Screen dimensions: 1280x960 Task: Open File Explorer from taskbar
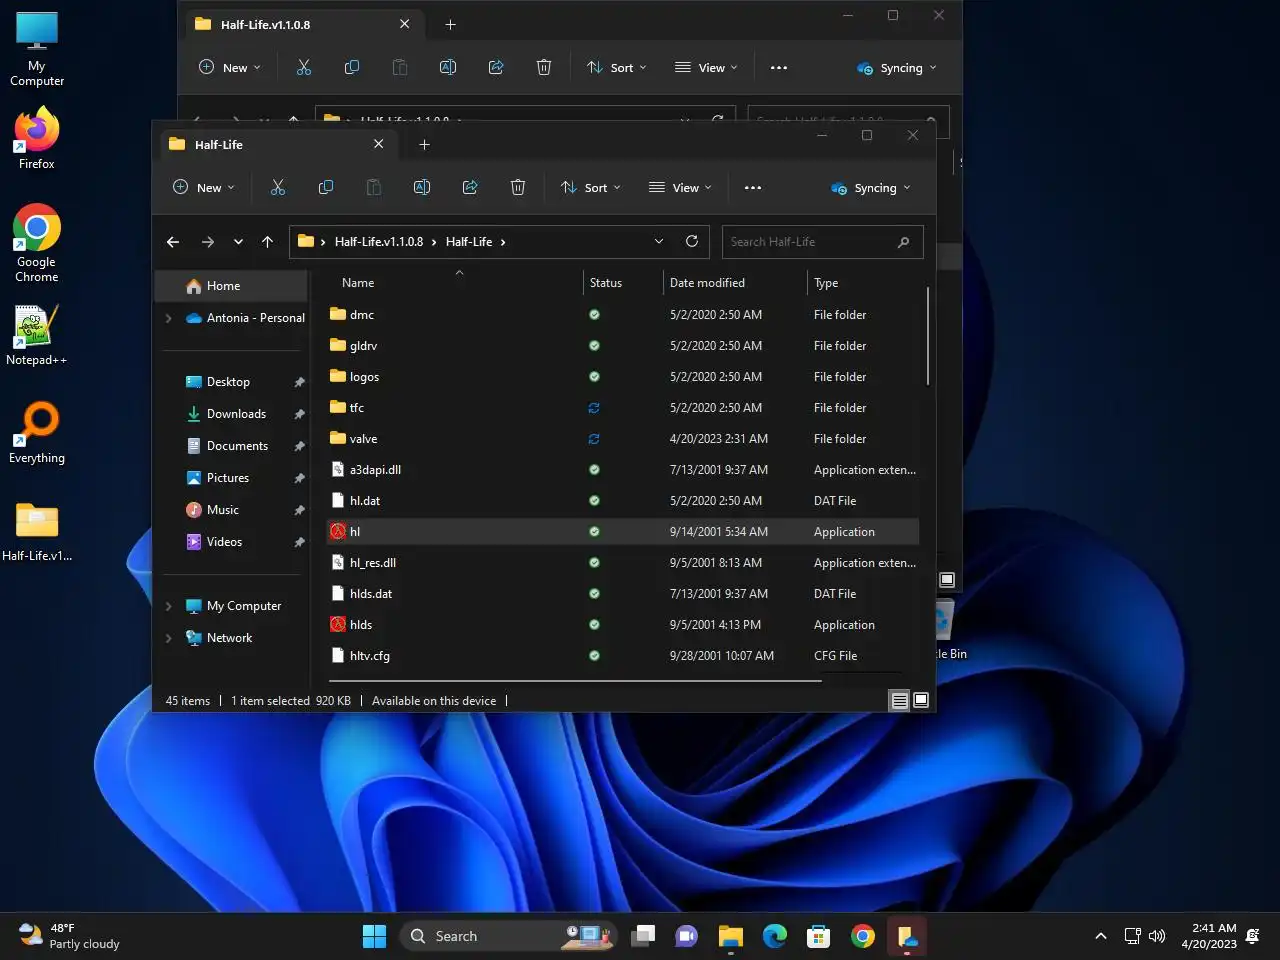(x=731, y=936)
